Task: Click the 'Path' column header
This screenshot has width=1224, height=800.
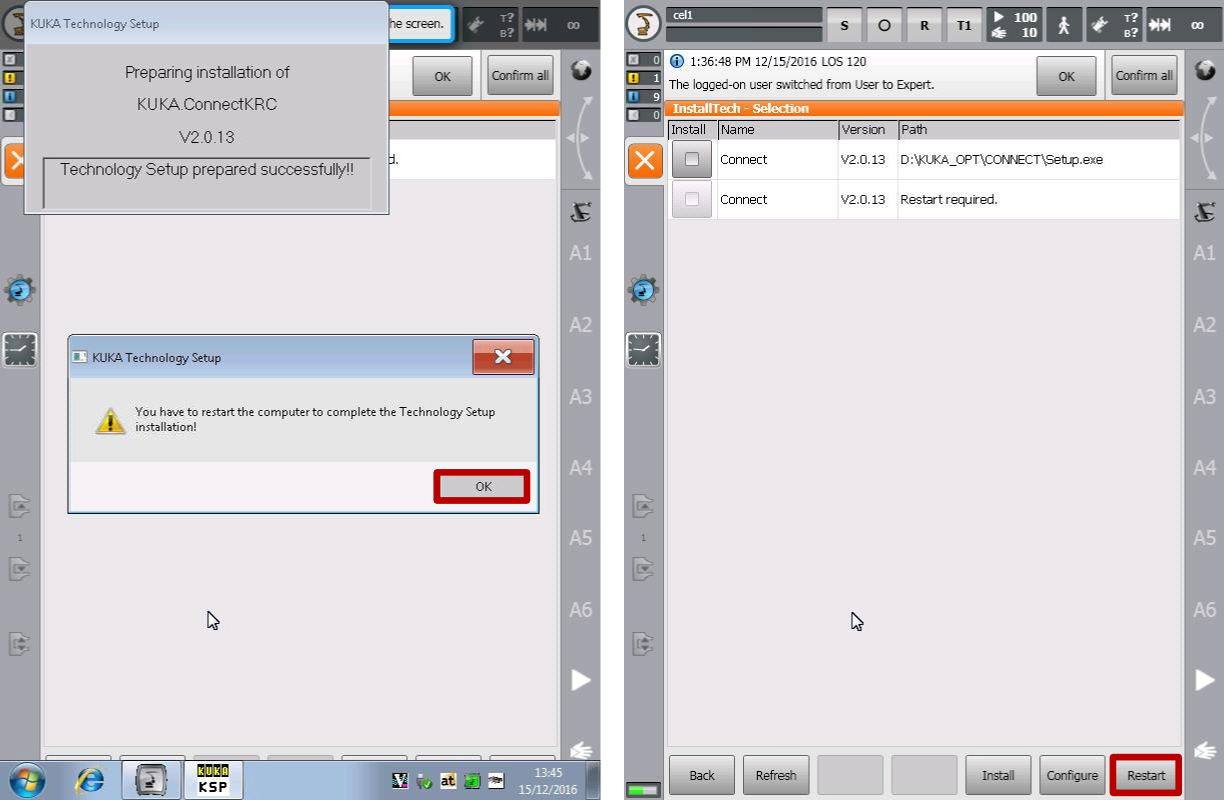Action: pyautogui.click(x=1038, y=130)
